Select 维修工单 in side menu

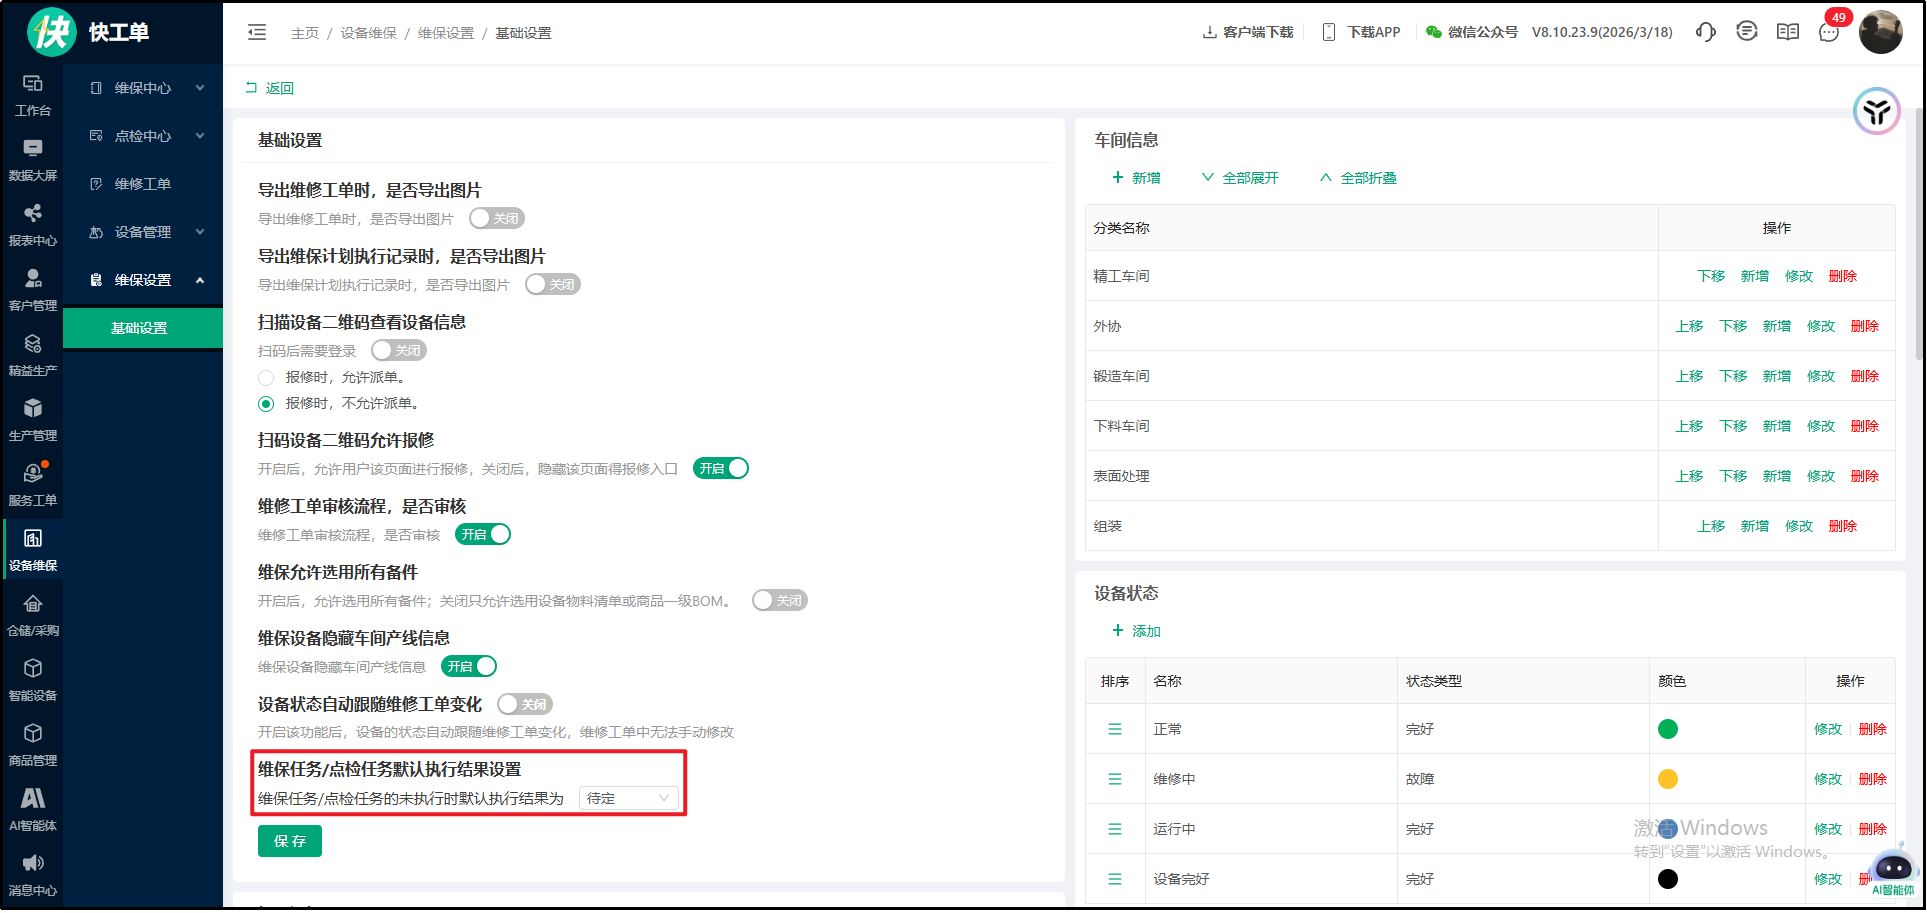click(x=143, y=184)
